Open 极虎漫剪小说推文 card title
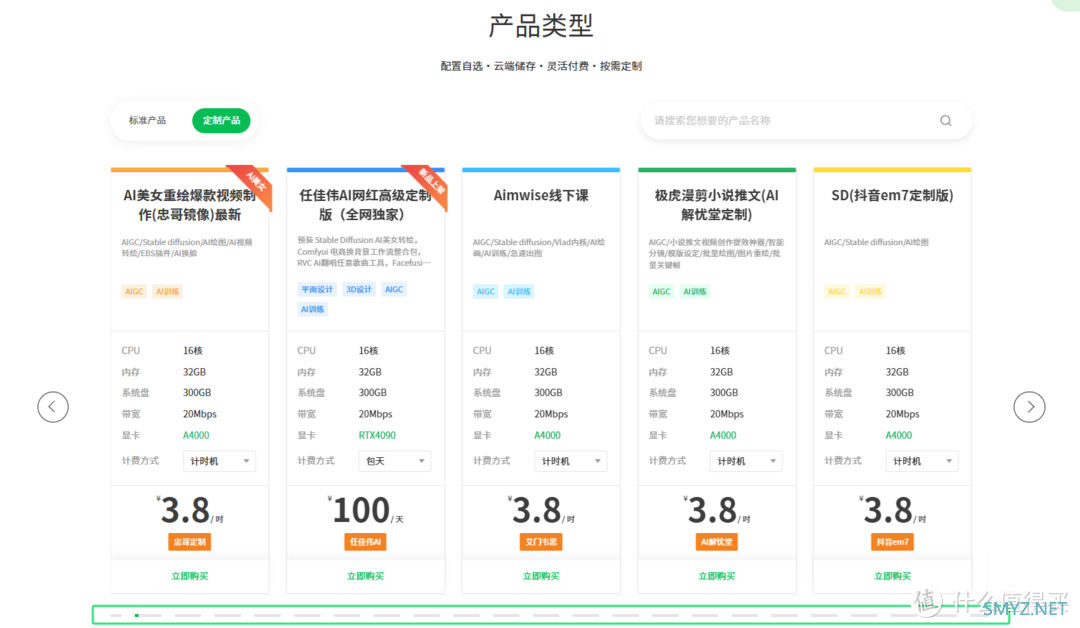This screenshot has height=628, width=1080. [716, 205]
